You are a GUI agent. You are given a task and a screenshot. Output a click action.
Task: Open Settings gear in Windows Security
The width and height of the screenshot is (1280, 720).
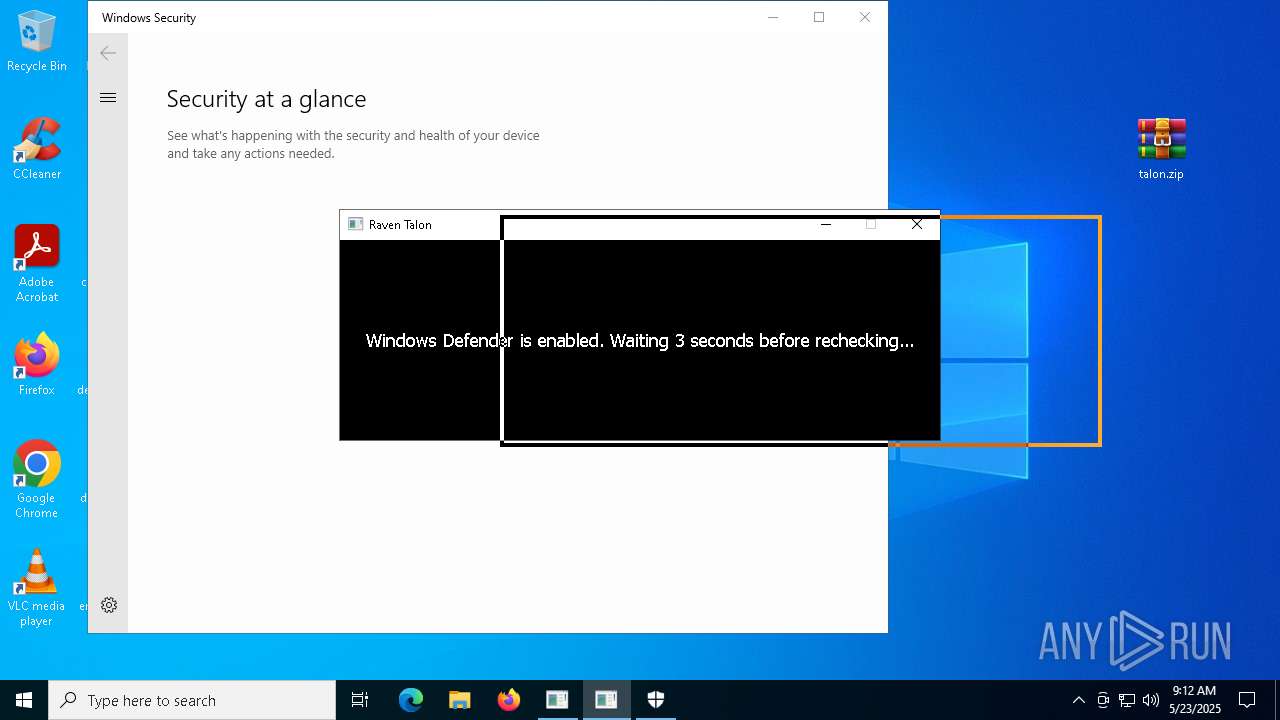coord(109,605)
